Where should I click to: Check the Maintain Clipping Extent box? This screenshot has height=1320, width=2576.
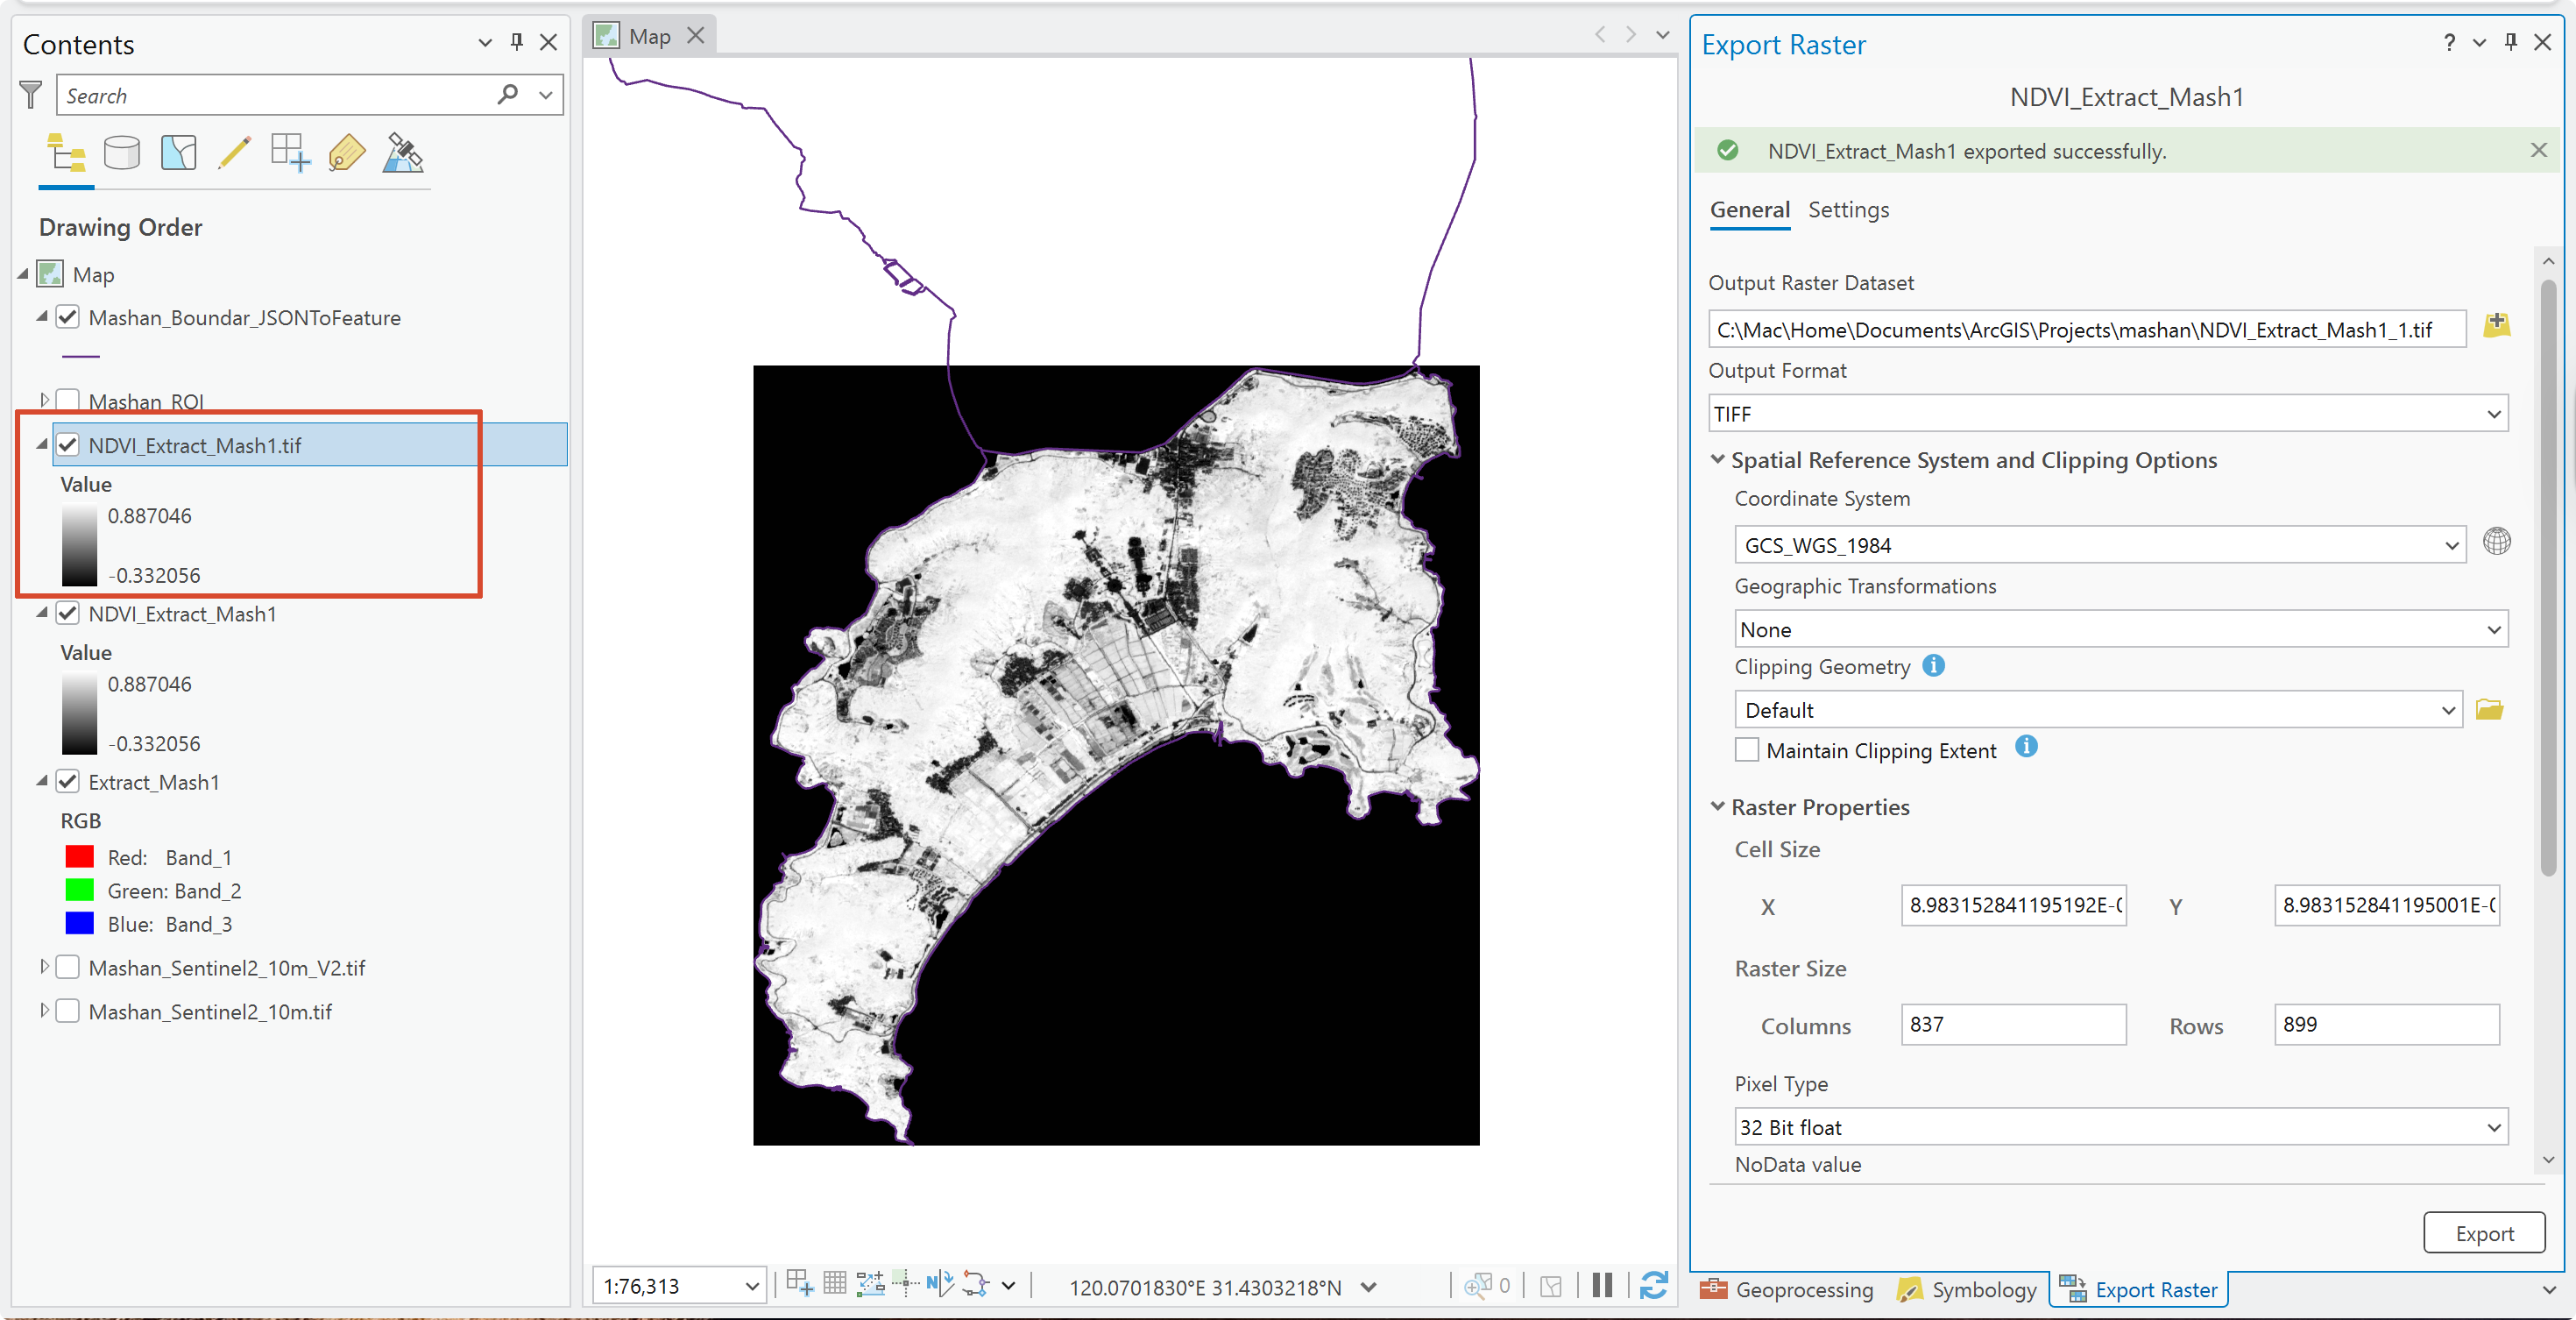pos(1746,750)
